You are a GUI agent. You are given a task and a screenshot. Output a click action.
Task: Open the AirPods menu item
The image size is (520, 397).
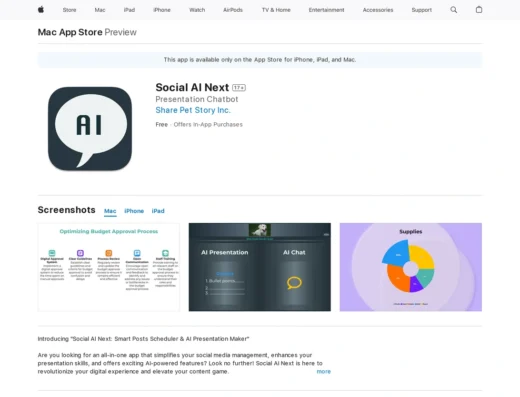(233, 10)
